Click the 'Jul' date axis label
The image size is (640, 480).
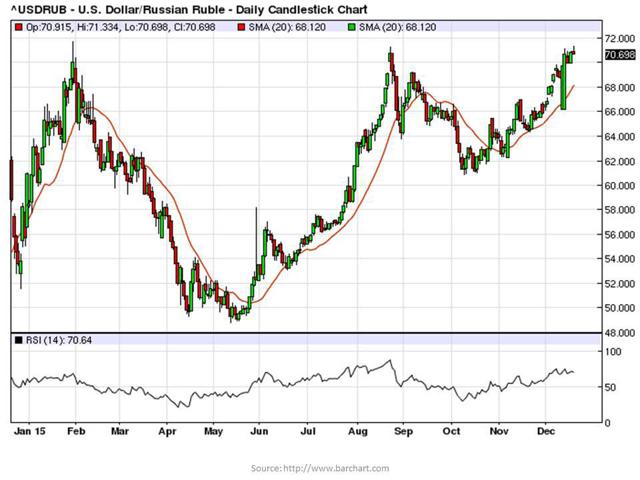click(308, 431)
